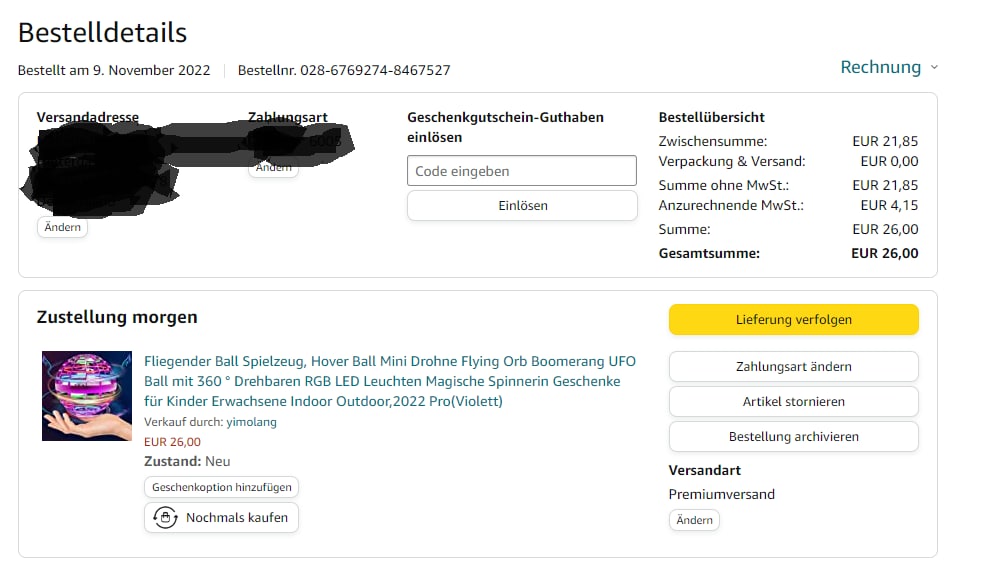Open the flying ball product thumbnail
Screen dimensions: 981x572
[x=87, y=396]
